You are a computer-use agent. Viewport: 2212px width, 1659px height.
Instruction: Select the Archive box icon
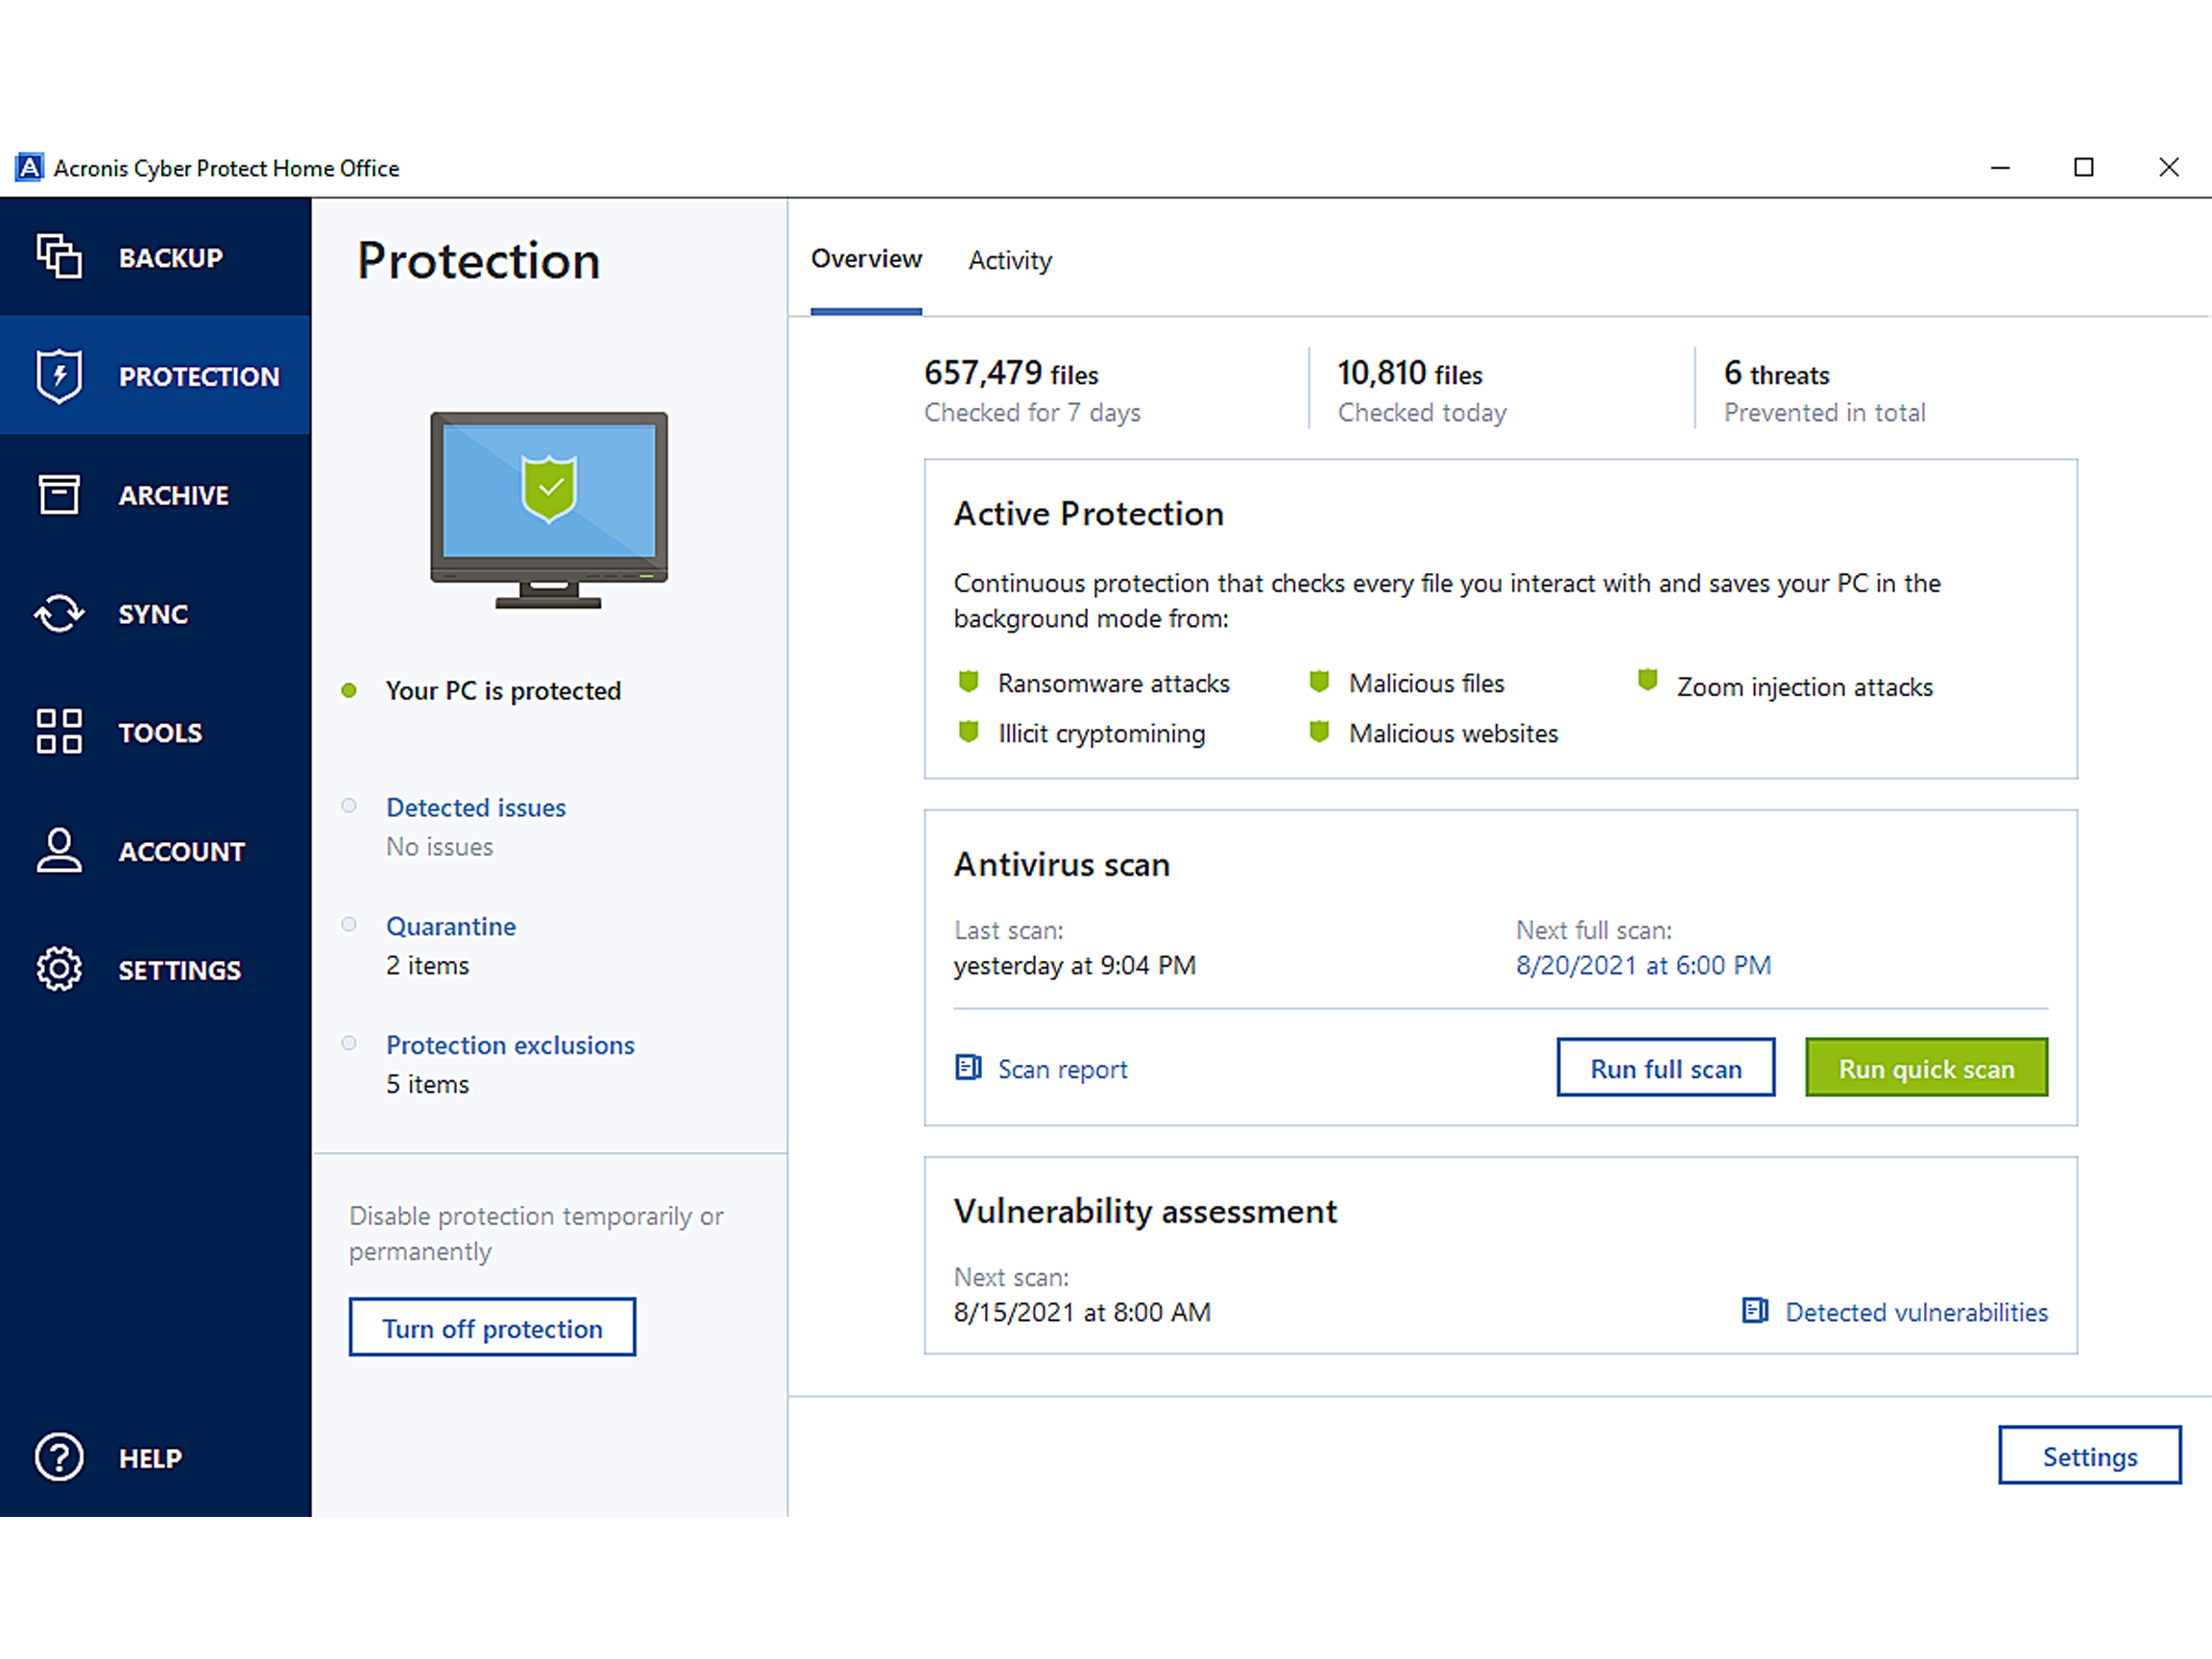coord(59,494)
